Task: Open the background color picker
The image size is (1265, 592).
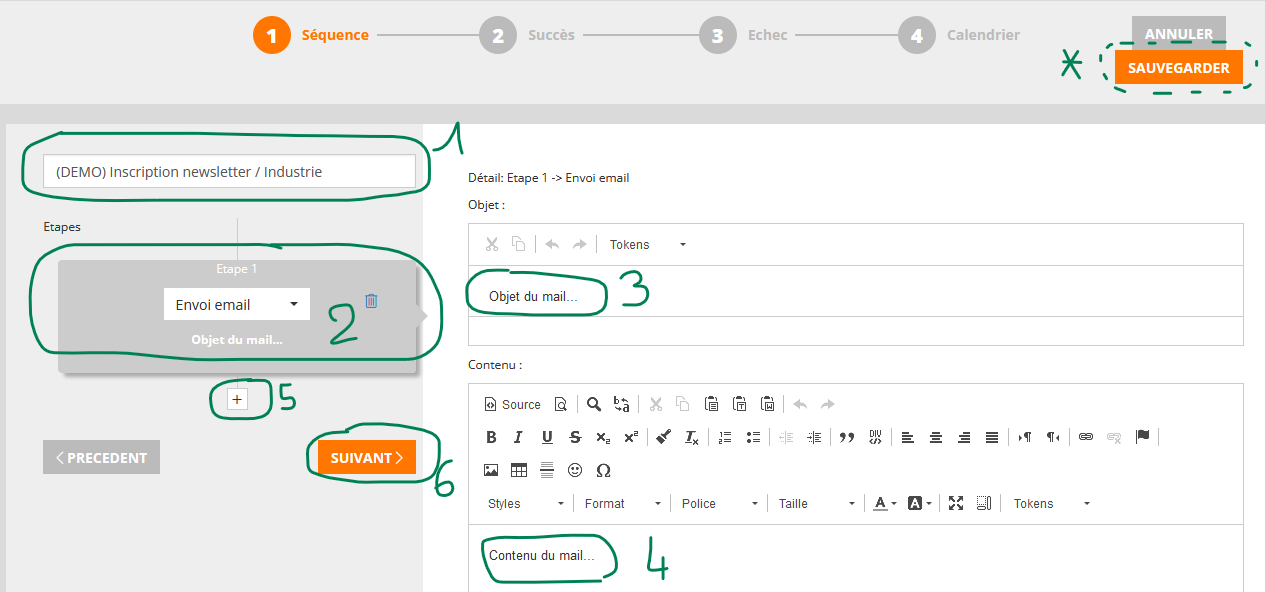Action: click(x=920, y=503)
